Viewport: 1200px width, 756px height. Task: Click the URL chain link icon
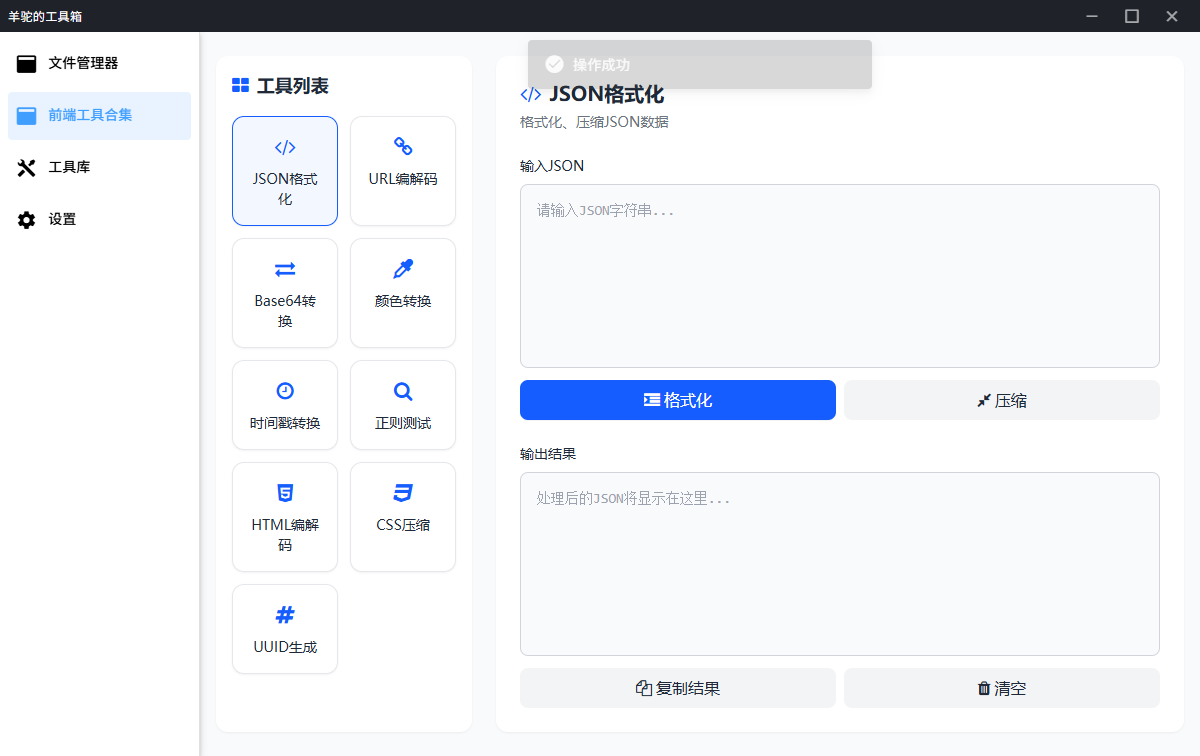tap(403, 147)
